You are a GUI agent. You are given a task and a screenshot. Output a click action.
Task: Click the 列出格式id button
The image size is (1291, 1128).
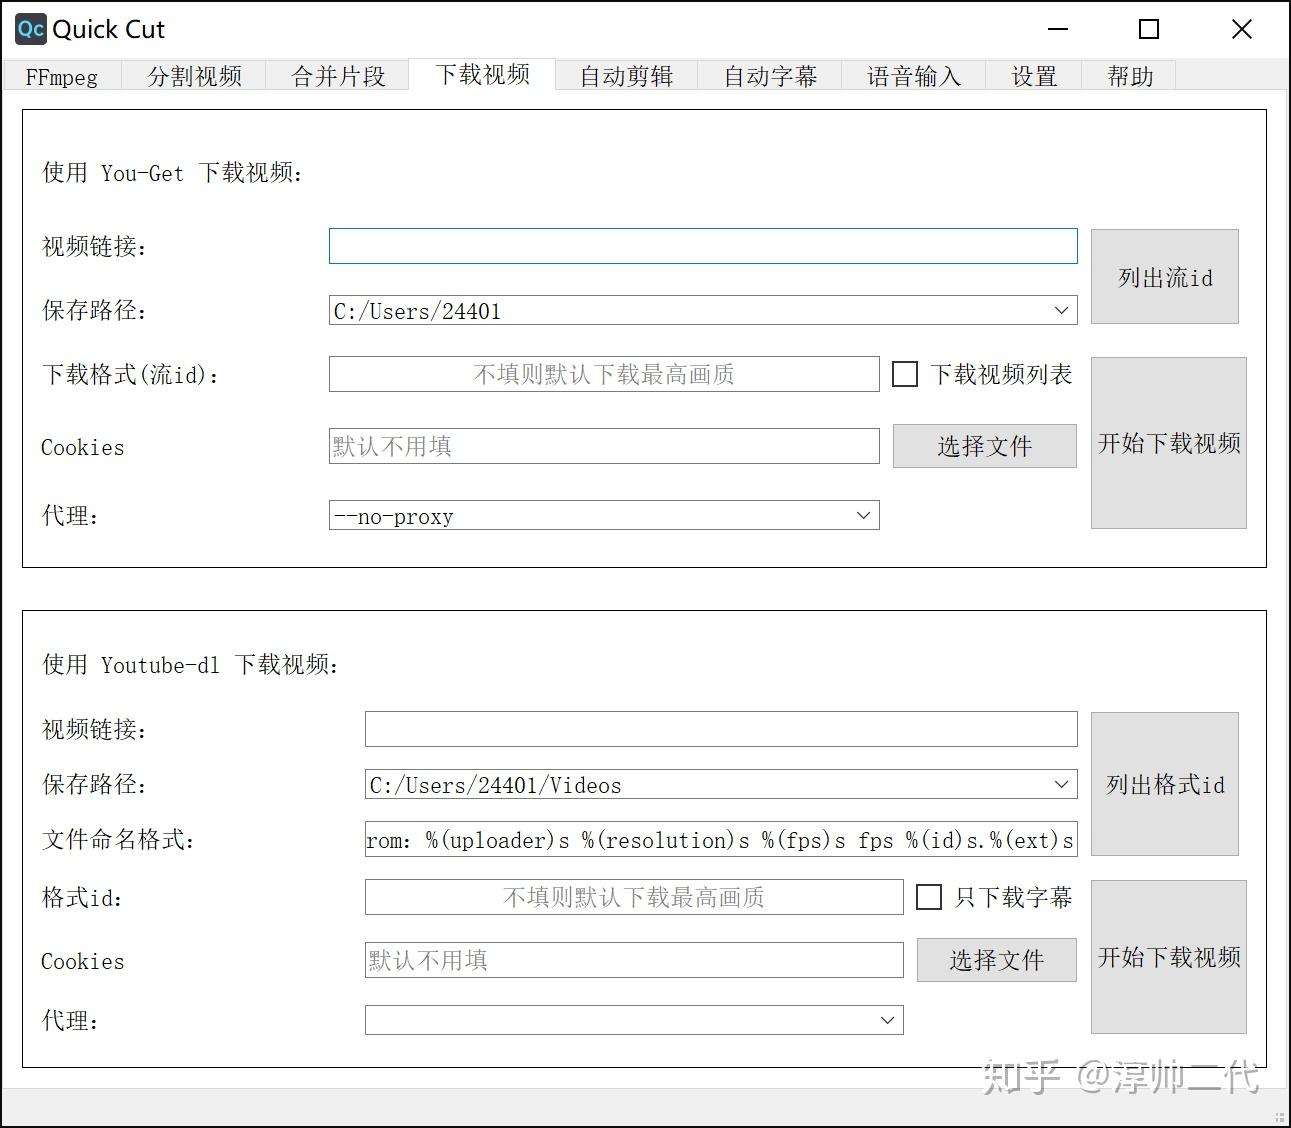click(1164, 786)
